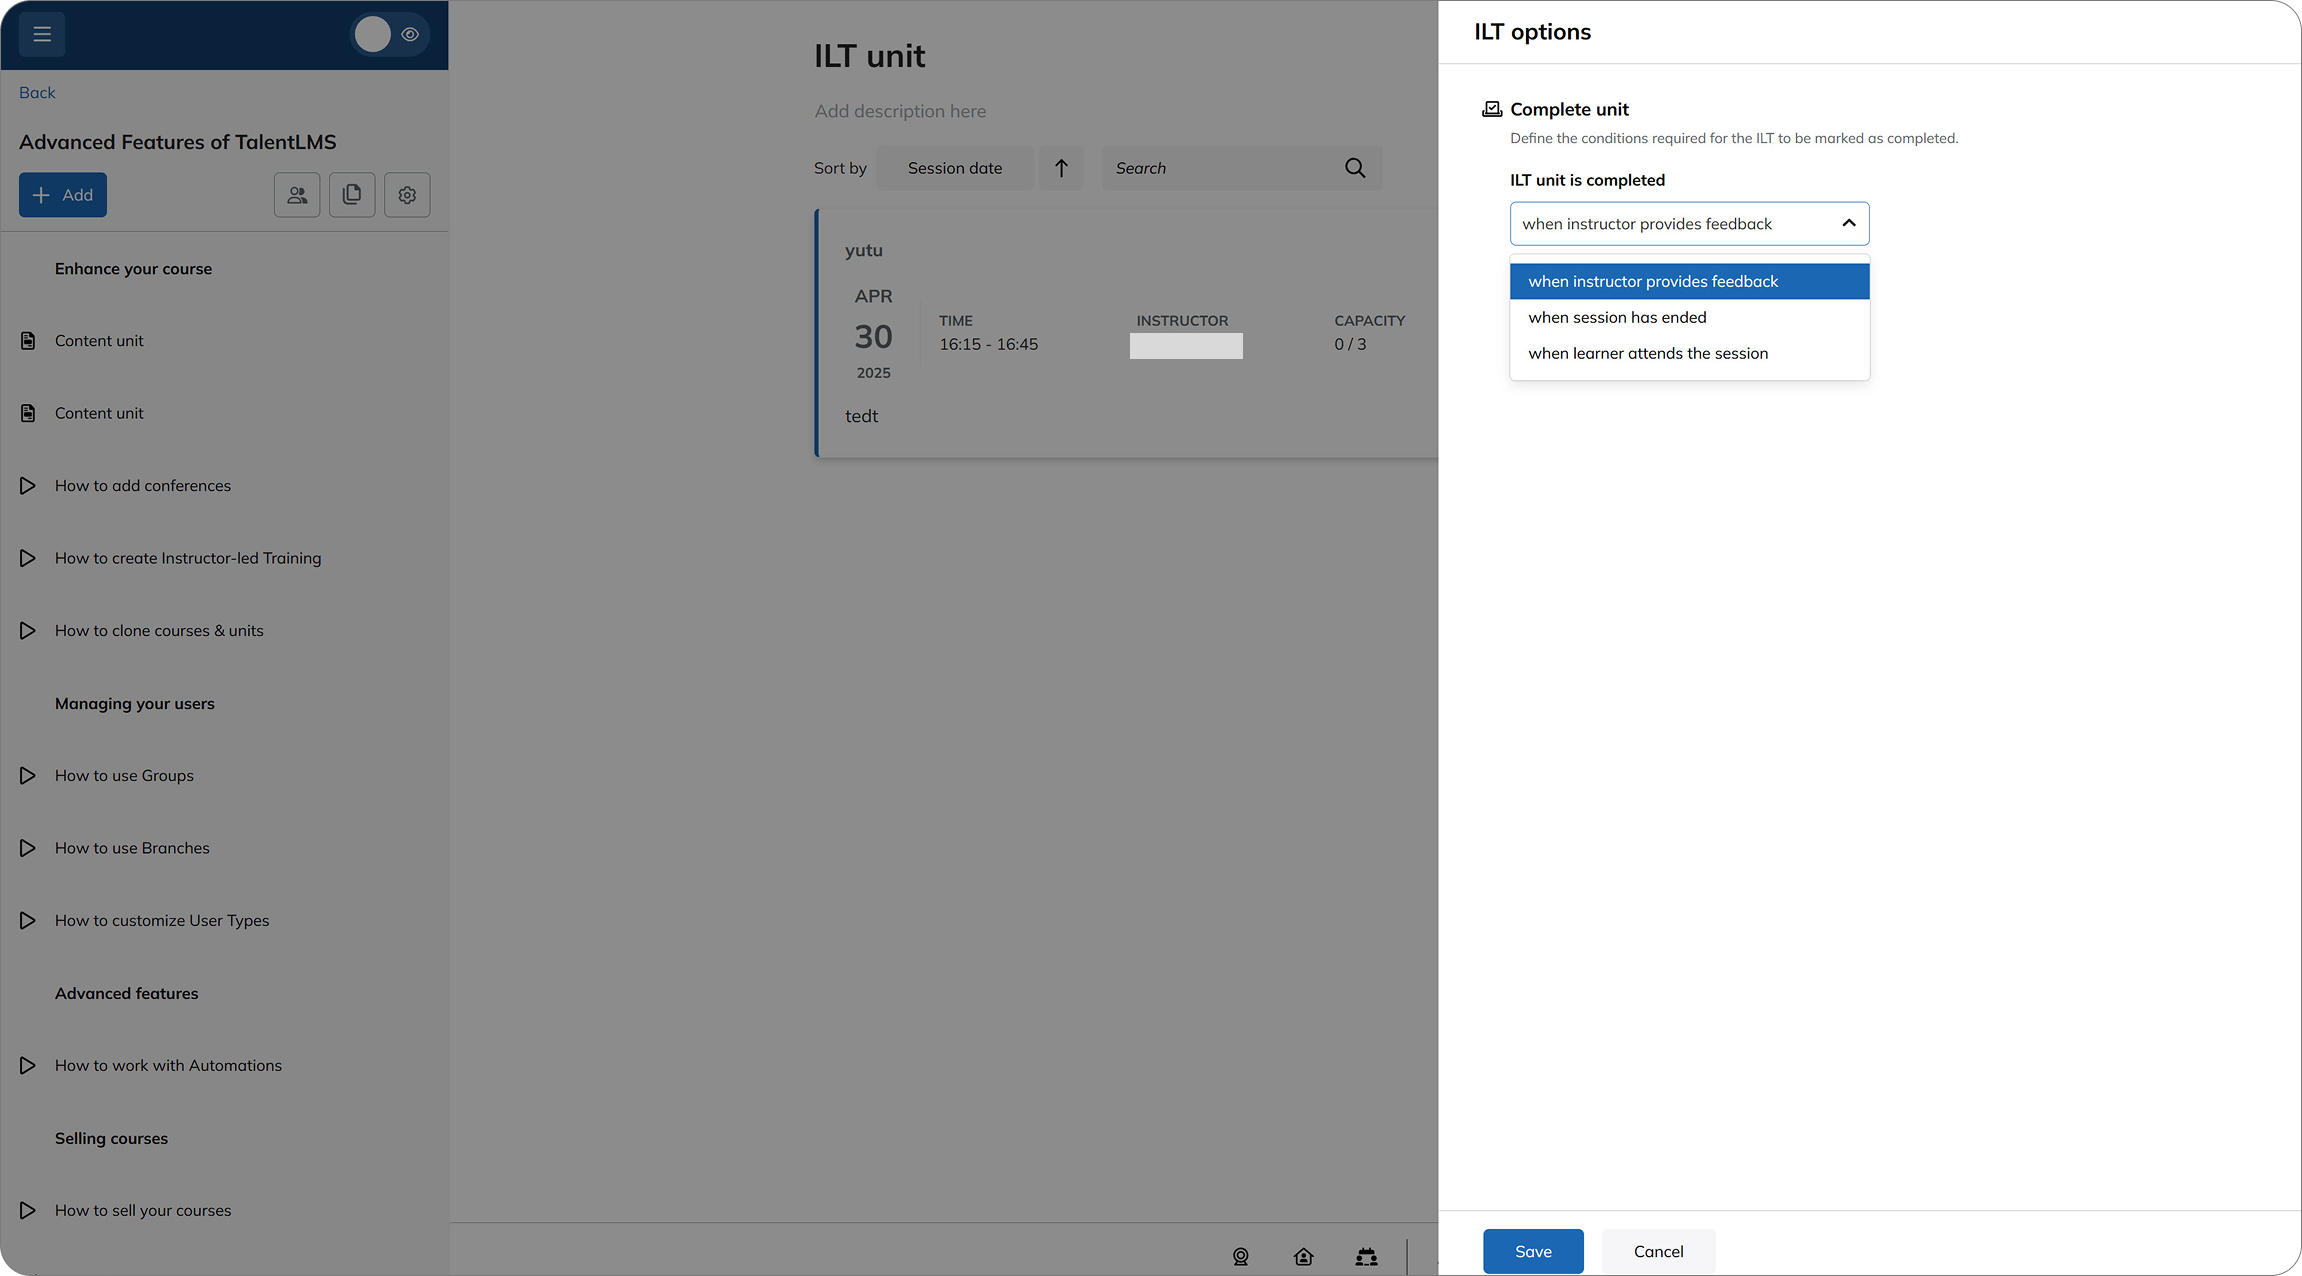
Task: Click the tedt session description
Action: point(861,416)
